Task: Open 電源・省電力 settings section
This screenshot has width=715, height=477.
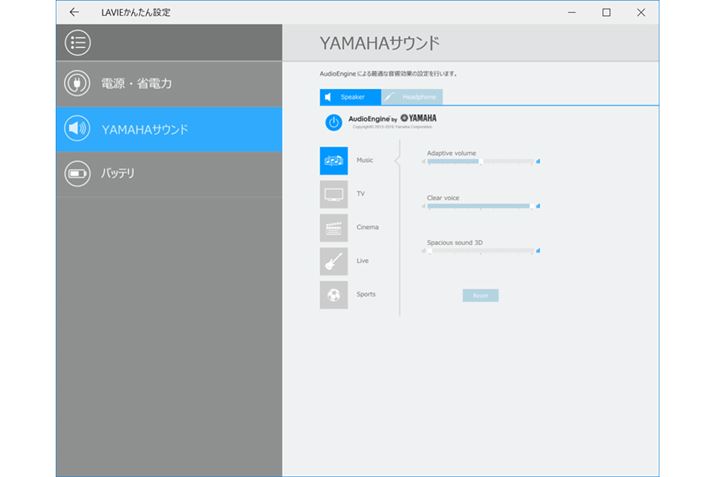Action: tap(136, 83)
